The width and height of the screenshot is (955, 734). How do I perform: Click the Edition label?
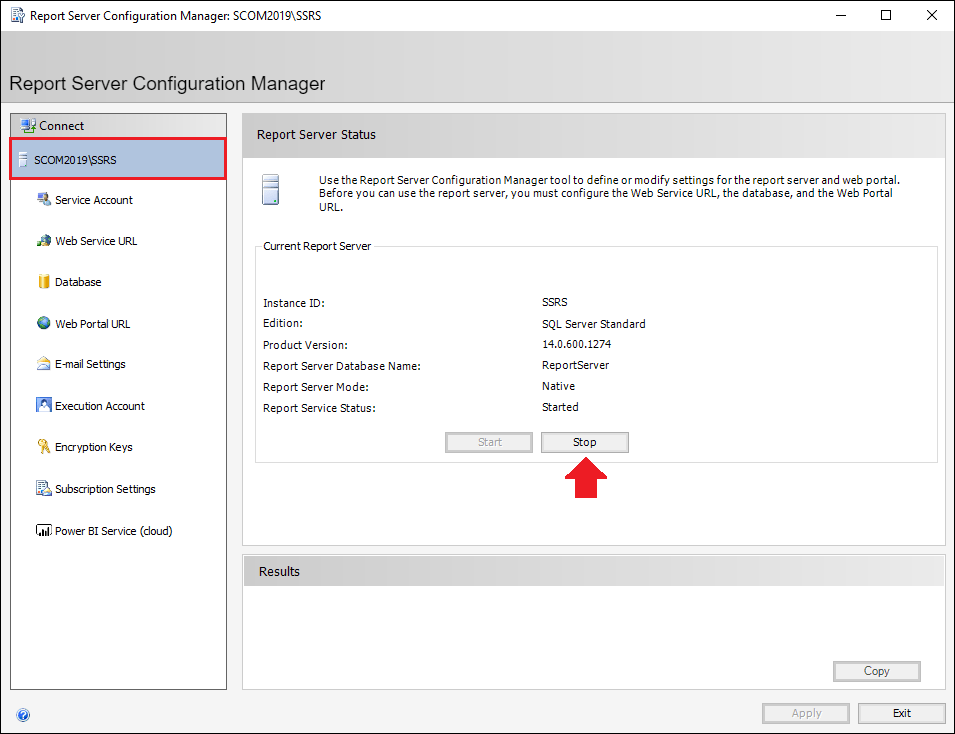[283, 323]
